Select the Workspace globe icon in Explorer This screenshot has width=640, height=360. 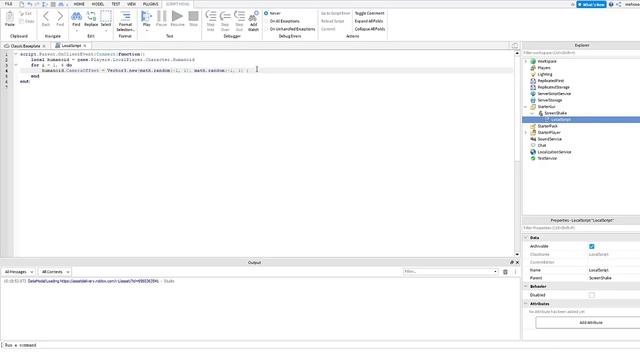(x=533, y=61)
